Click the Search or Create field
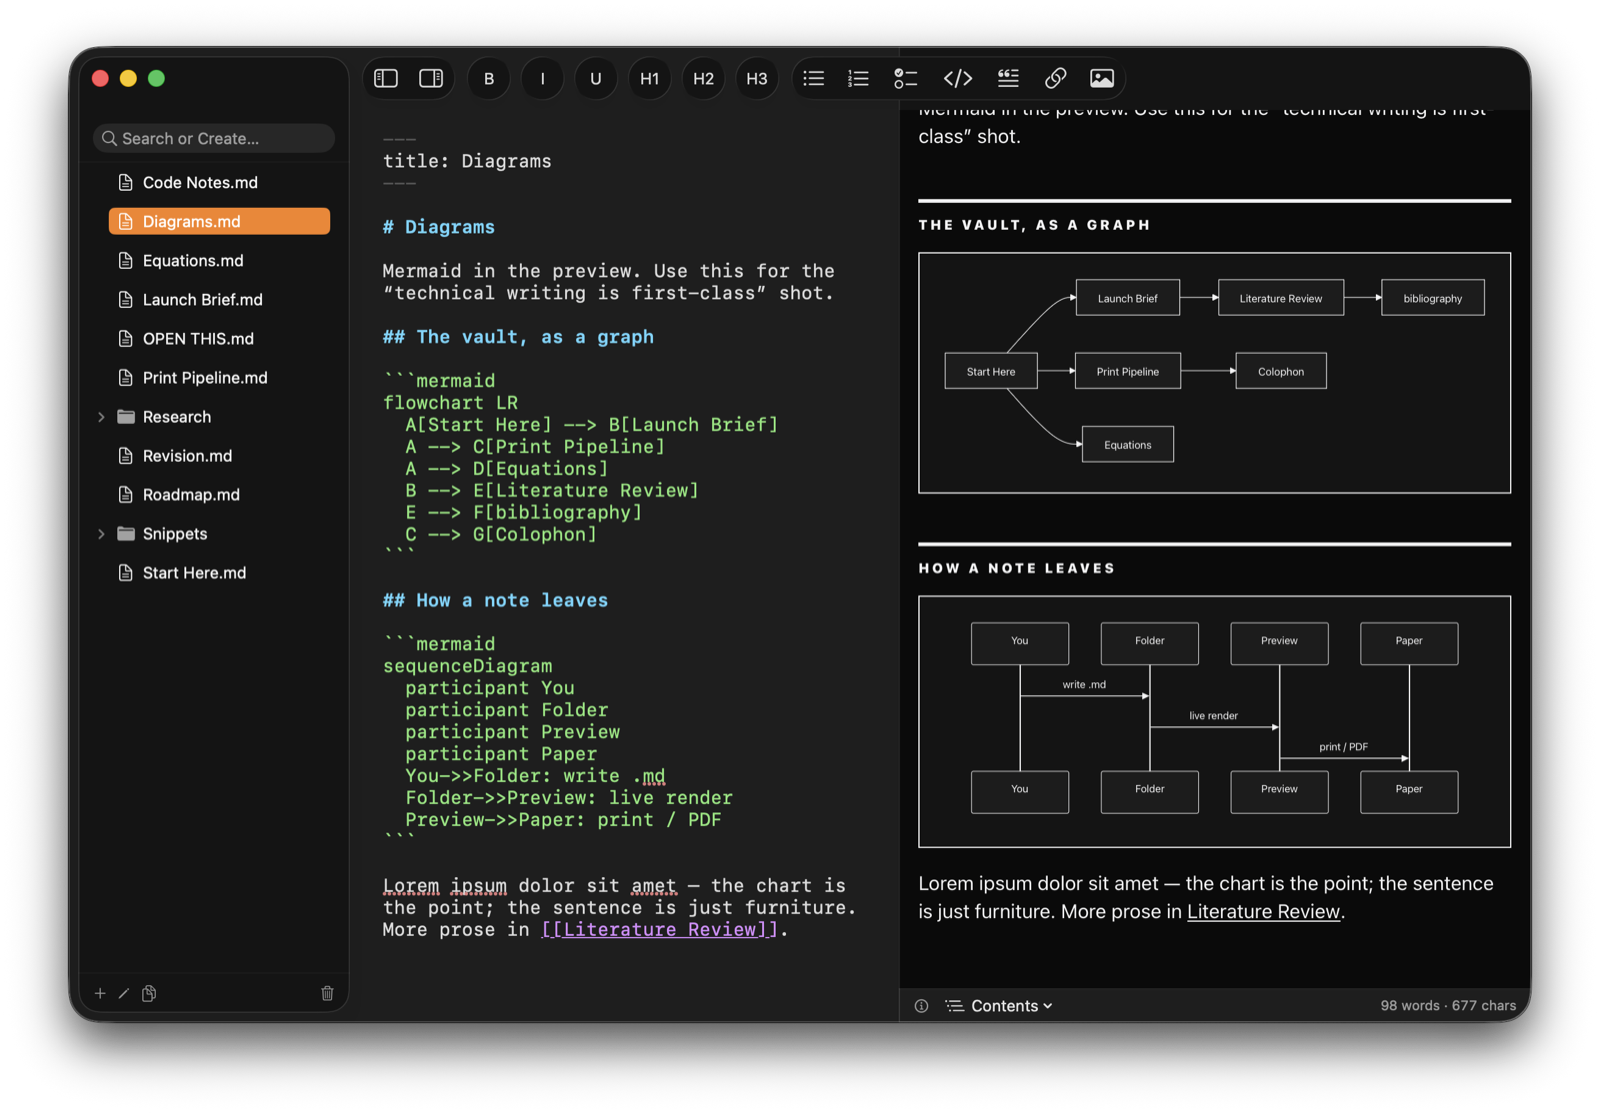This screenshot has width=1600, height=1113. (x=214, y=138)
